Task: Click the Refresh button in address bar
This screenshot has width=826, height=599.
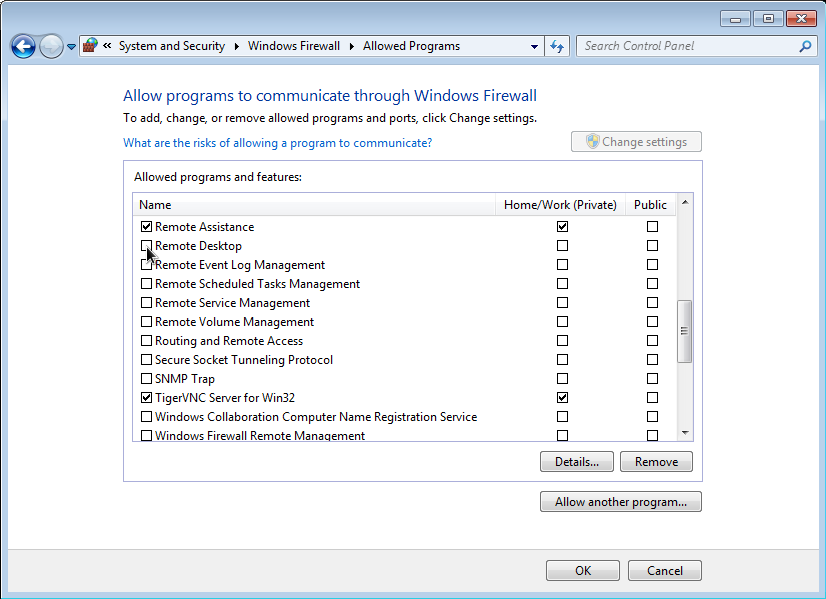Action: (x=557, y=46)
